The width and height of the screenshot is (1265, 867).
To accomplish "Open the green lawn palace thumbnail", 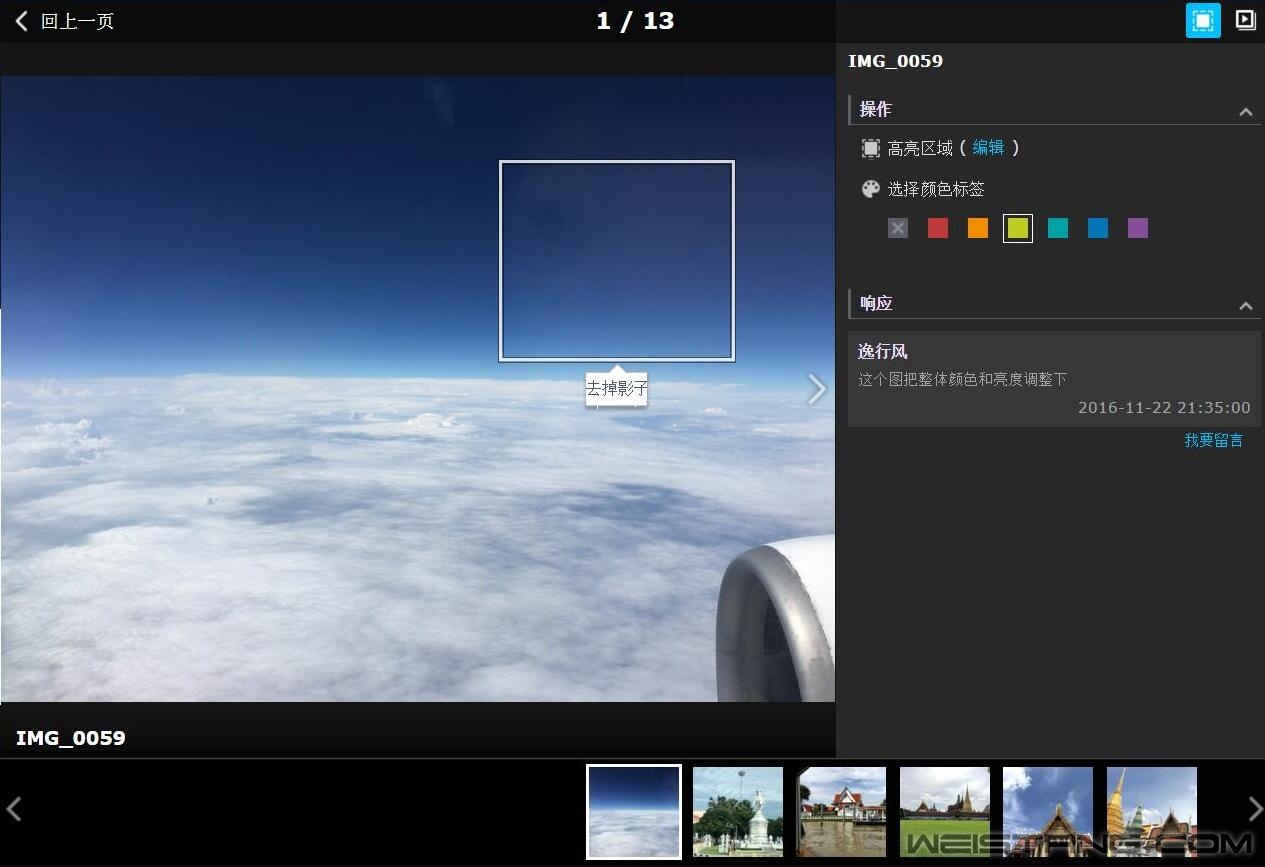I will click(x=945, y=812).
